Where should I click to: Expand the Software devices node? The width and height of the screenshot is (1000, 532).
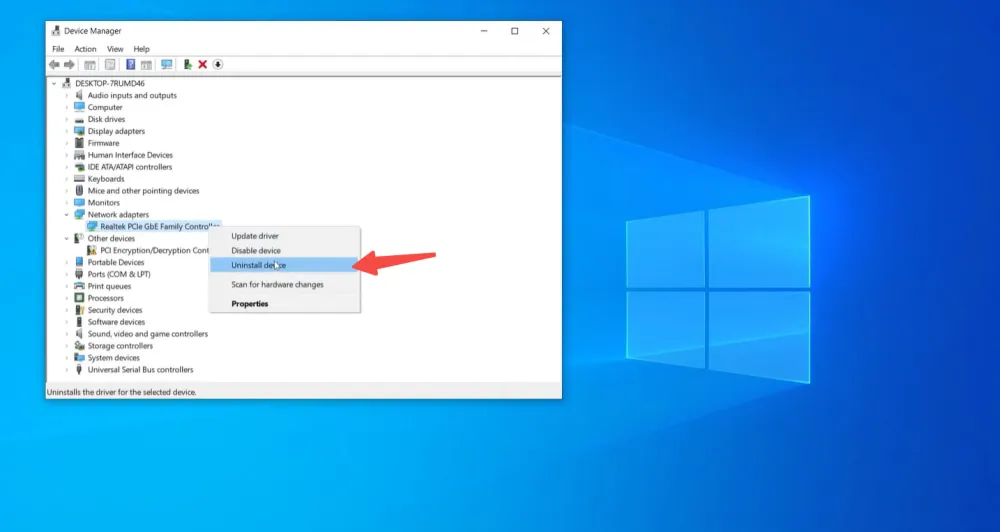point(66,322)
